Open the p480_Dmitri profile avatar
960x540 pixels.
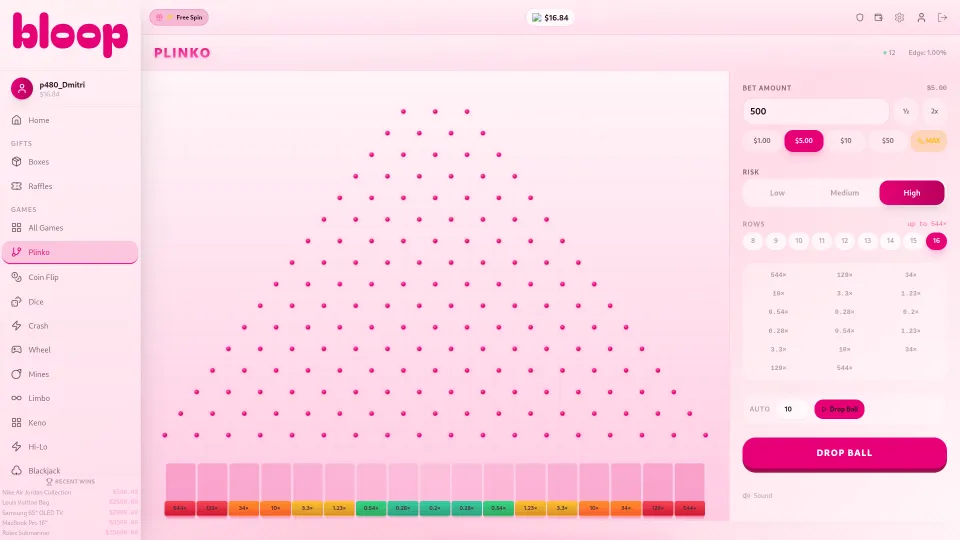pos(21,89)
